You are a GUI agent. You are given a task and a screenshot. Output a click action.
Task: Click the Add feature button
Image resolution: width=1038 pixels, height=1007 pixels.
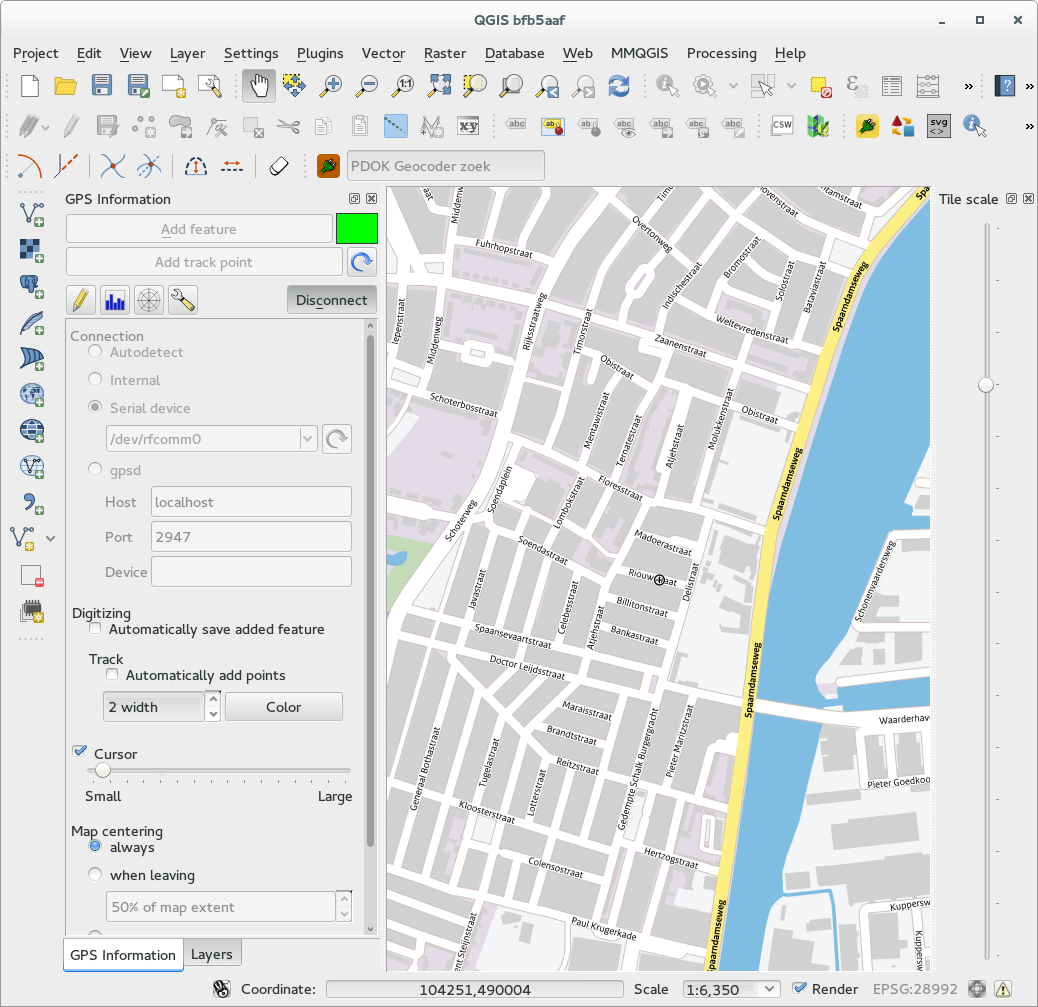pyautogui.click(x=199, y=229)
